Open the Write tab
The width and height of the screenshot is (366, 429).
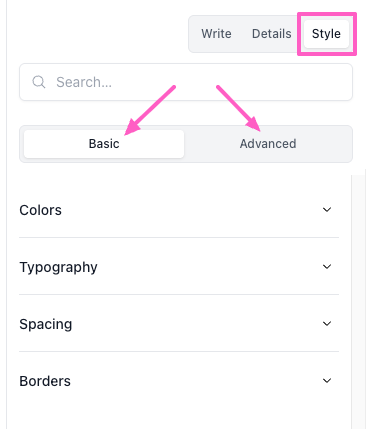216,34
